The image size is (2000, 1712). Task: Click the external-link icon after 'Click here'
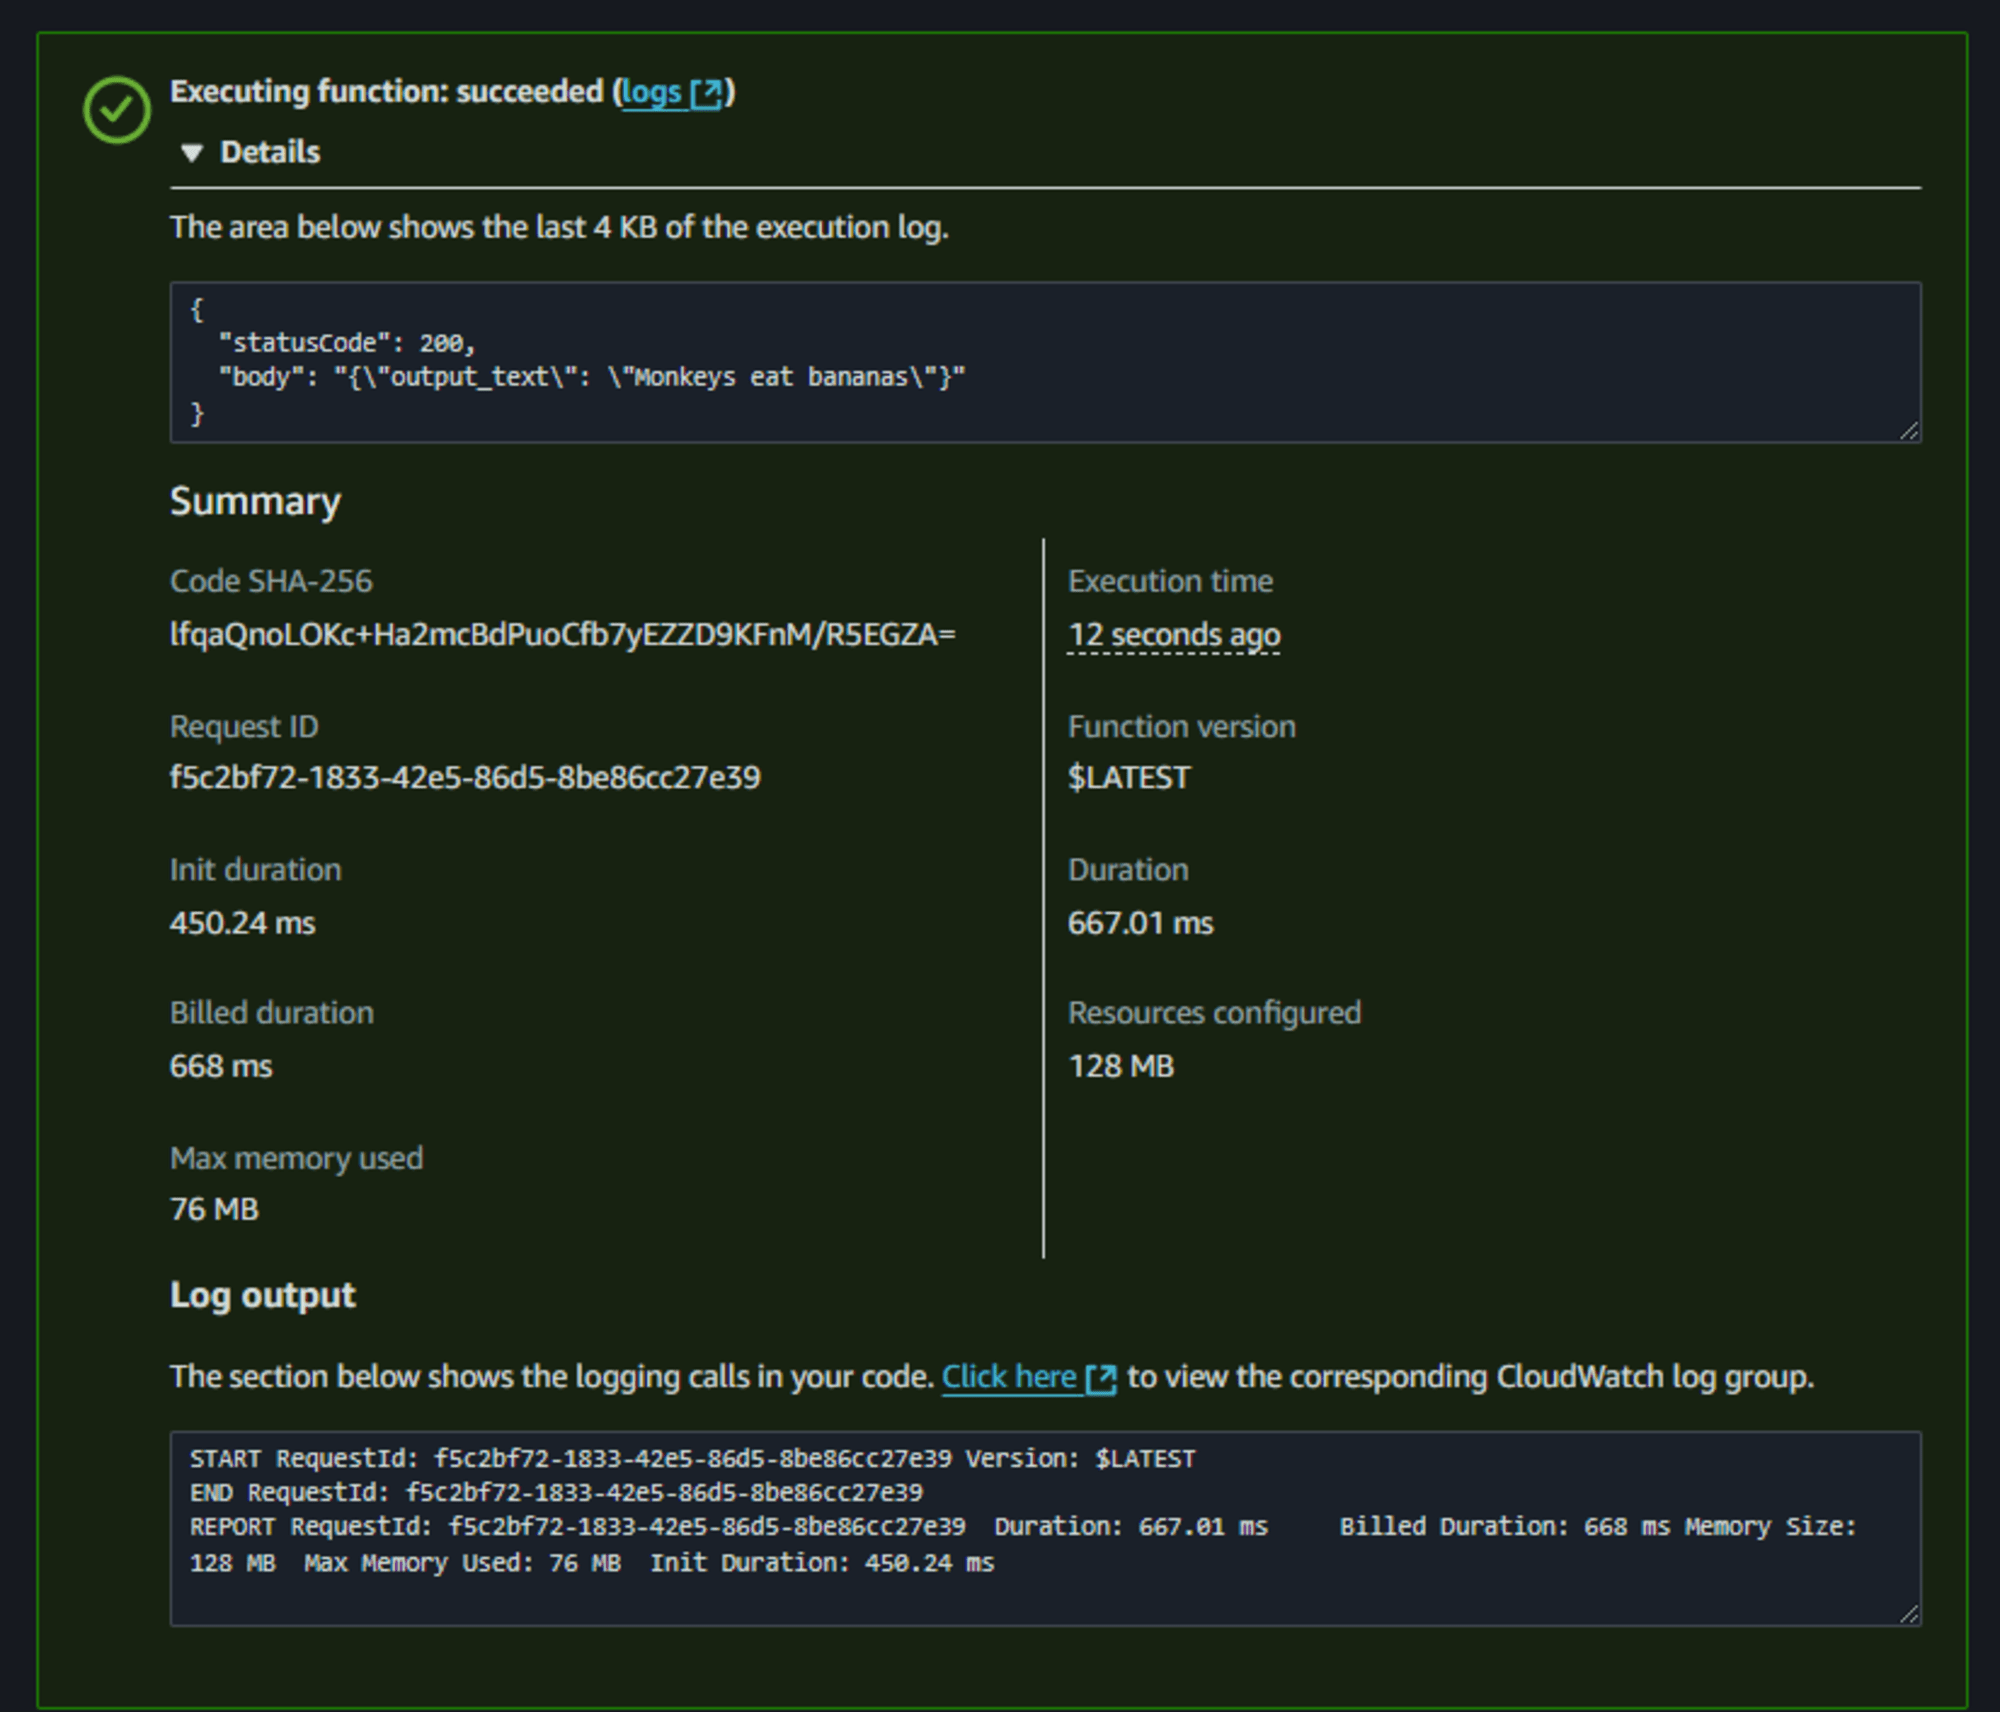pos(1101,1379)
